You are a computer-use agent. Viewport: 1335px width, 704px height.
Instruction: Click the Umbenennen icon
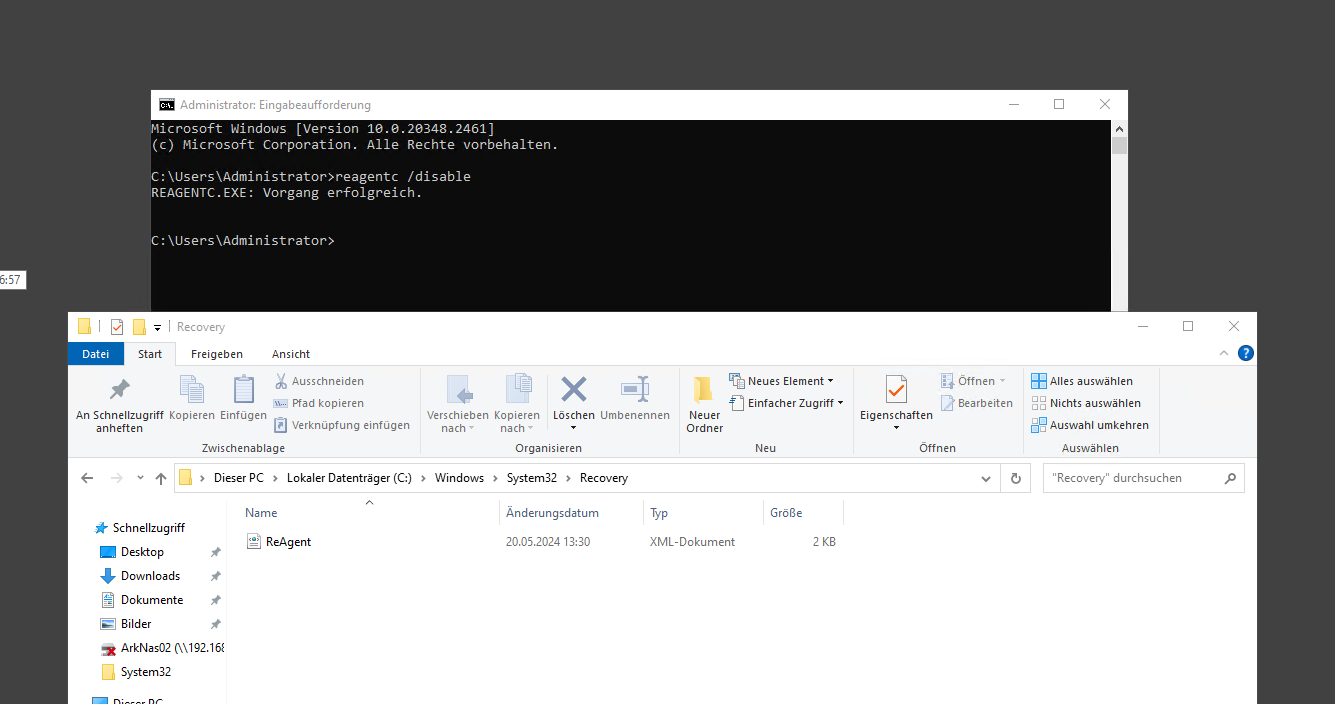635,398
